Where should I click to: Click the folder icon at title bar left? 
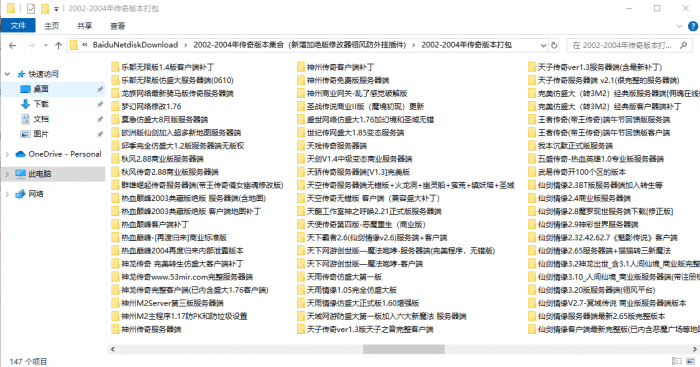pyautogui.click(x=11, y=8)
